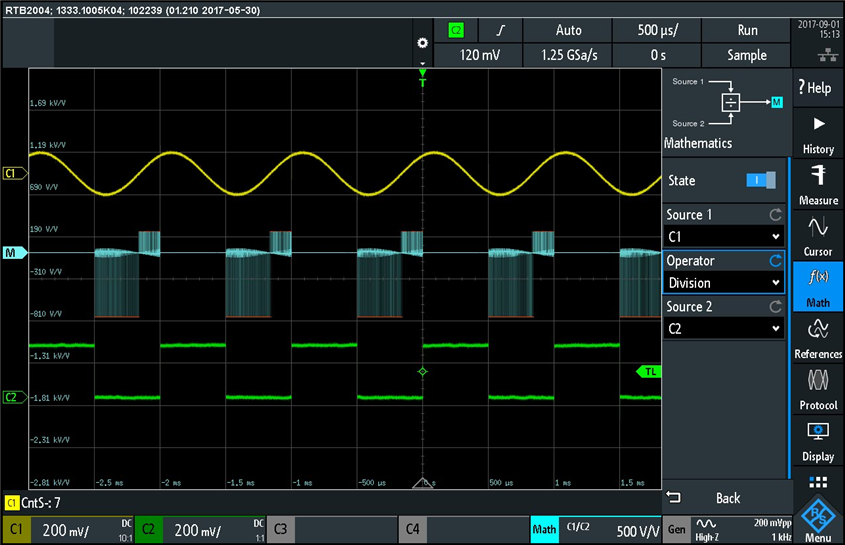Image resolution: width=845 pixels, height=545 pixels.
Task: Click the TL trigger level marker
Action: coord(649,371)
